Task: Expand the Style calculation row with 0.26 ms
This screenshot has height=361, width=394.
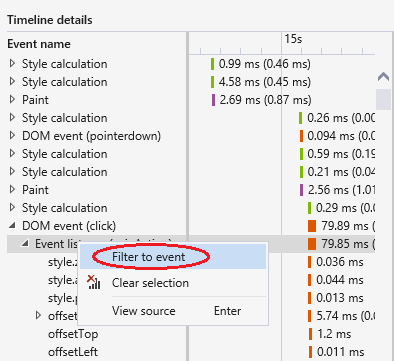Action: pyautogui.click(x=12, y=117)
